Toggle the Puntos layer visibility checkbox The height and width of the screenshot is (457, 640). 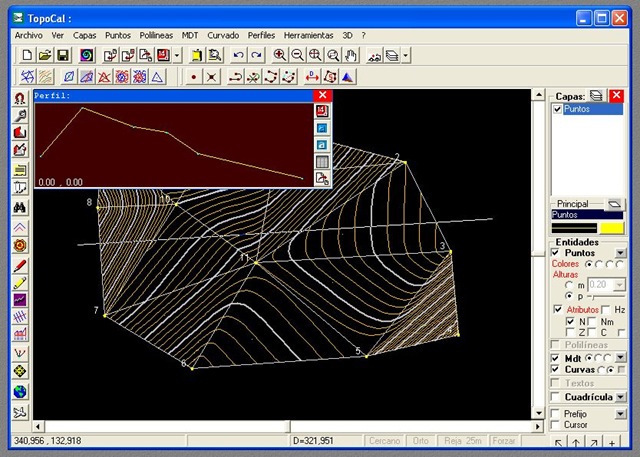pos(558,109)
